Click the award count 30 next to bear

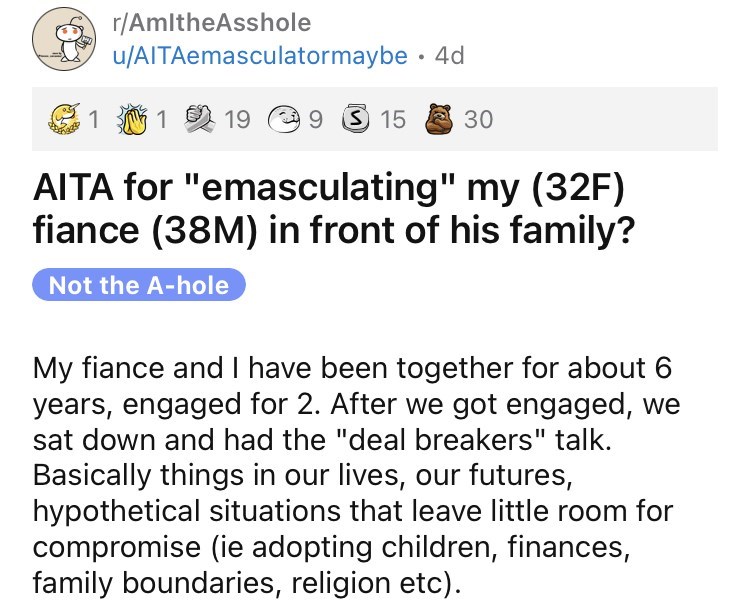coord(478,120)
